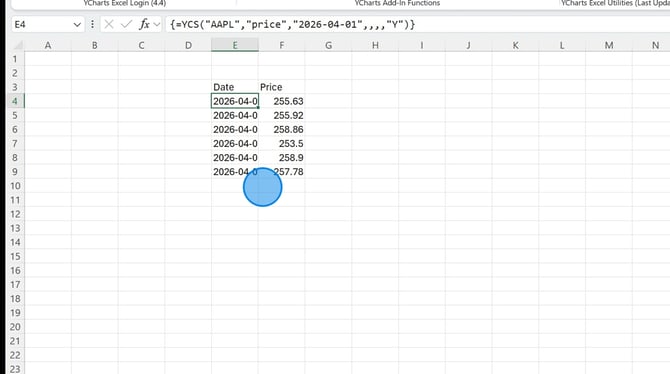Viewport: 670px width, 374px height.
Task: Select column I header
Action: coord(422,45)
